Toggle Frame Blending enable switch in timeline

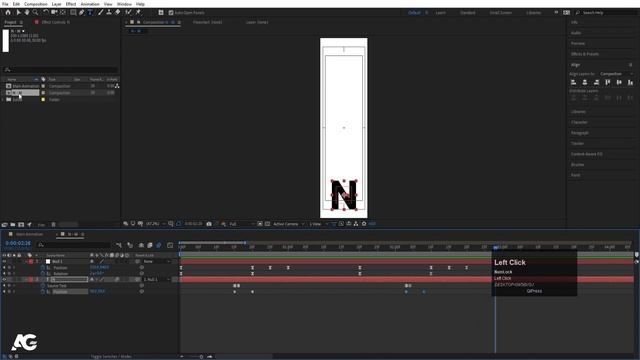coord(150,245)
